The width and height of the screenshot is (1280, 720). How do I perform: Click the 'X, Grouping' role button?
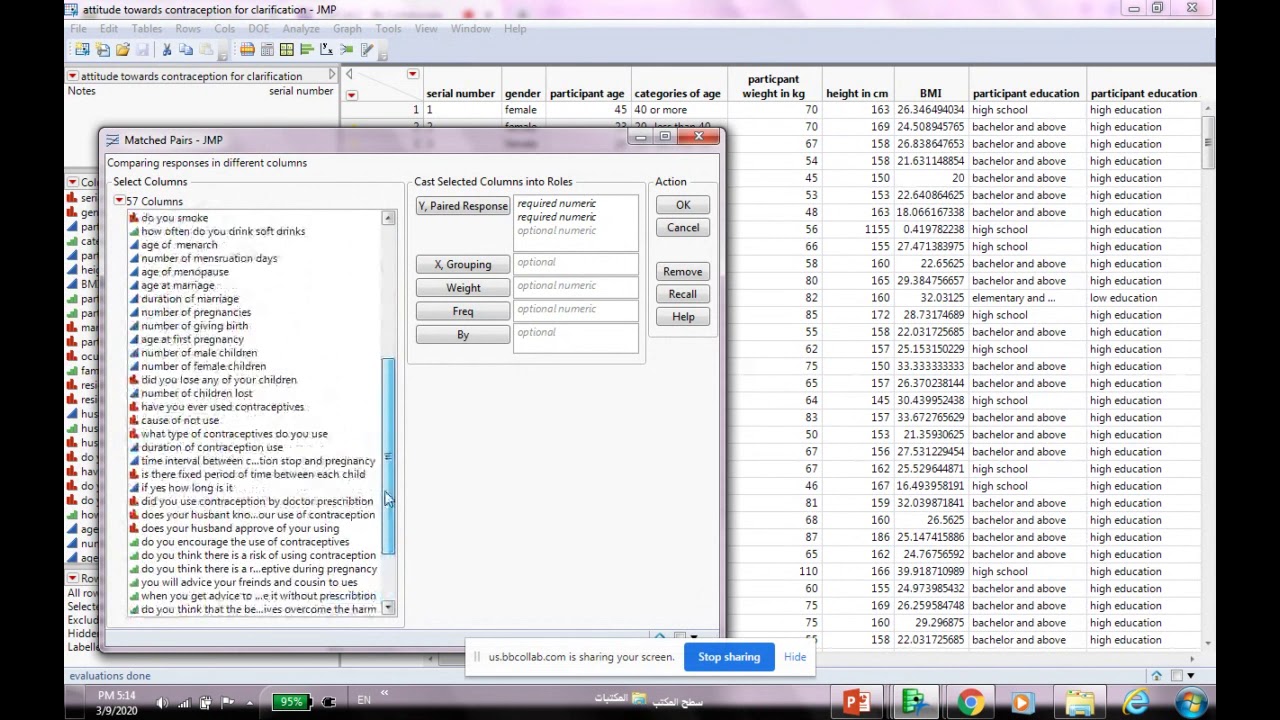463,265
